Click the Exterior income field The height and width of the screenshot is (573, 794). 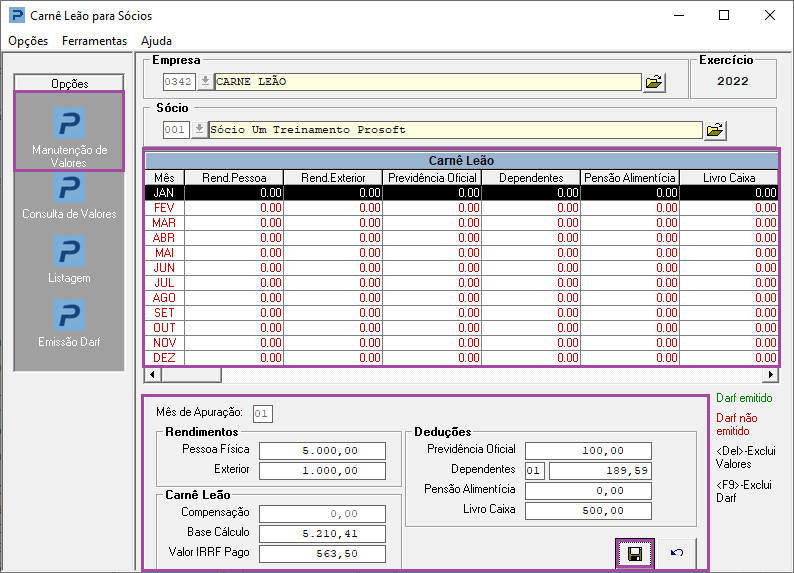point(322,471)
